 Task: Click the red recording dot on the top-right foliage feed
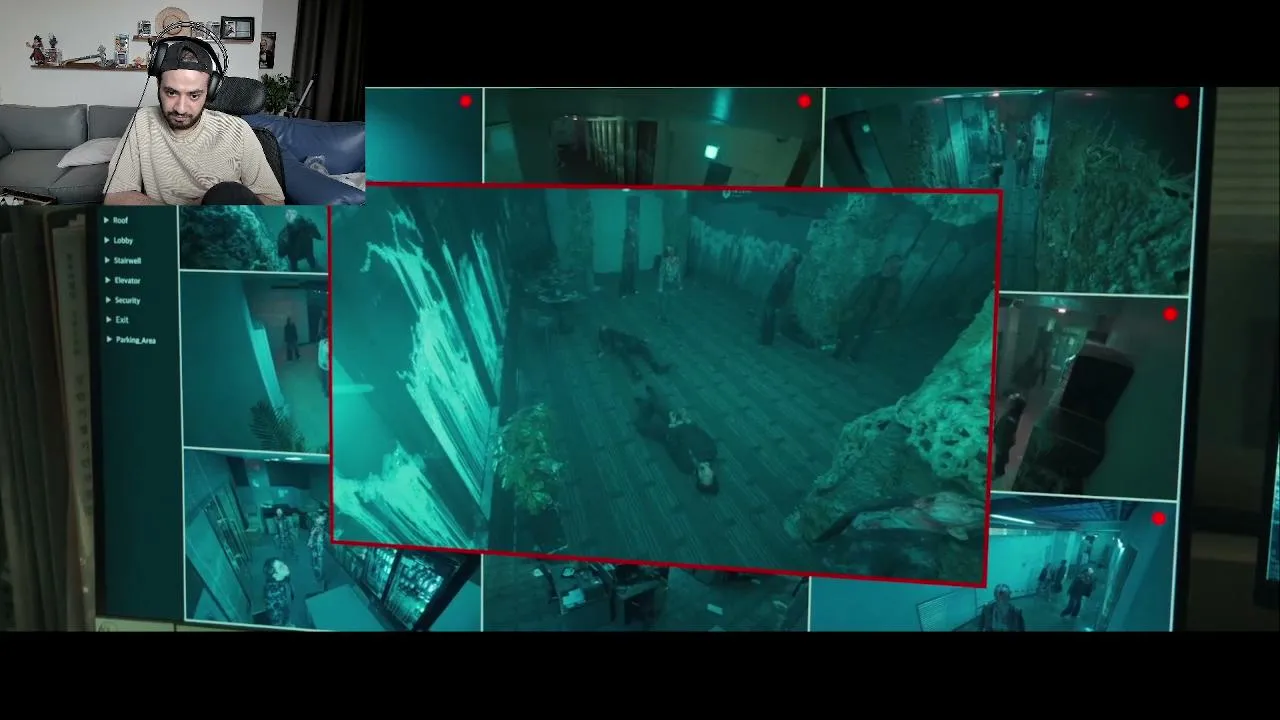1183,101
